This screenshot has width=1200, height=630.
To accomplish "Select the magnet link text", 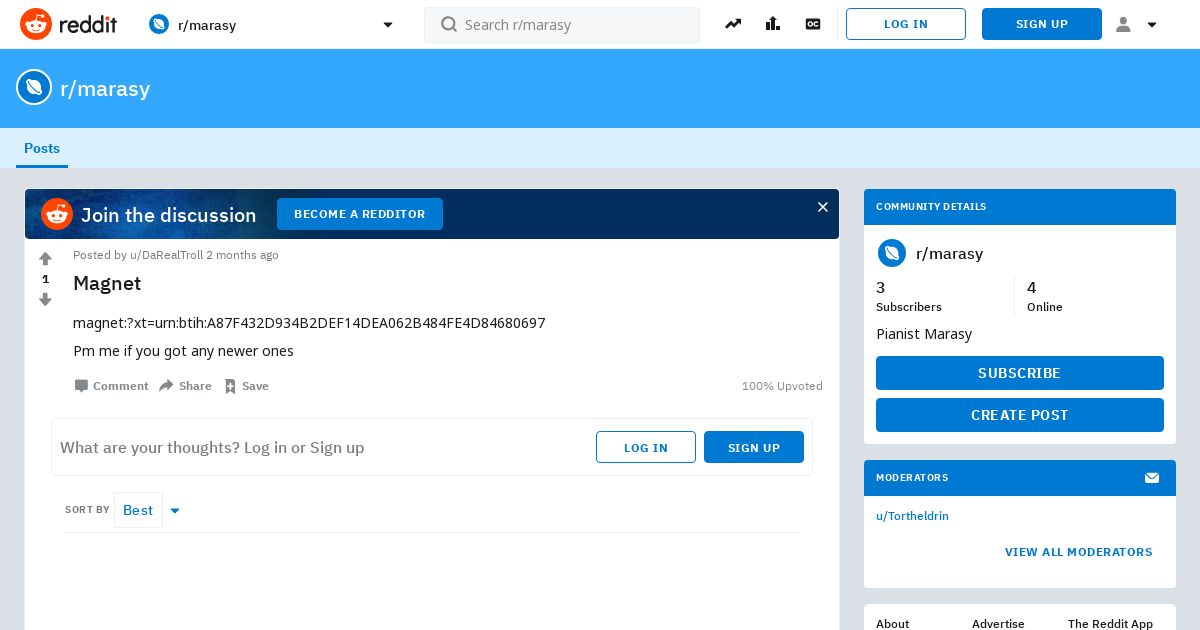I will coord(309,323).
